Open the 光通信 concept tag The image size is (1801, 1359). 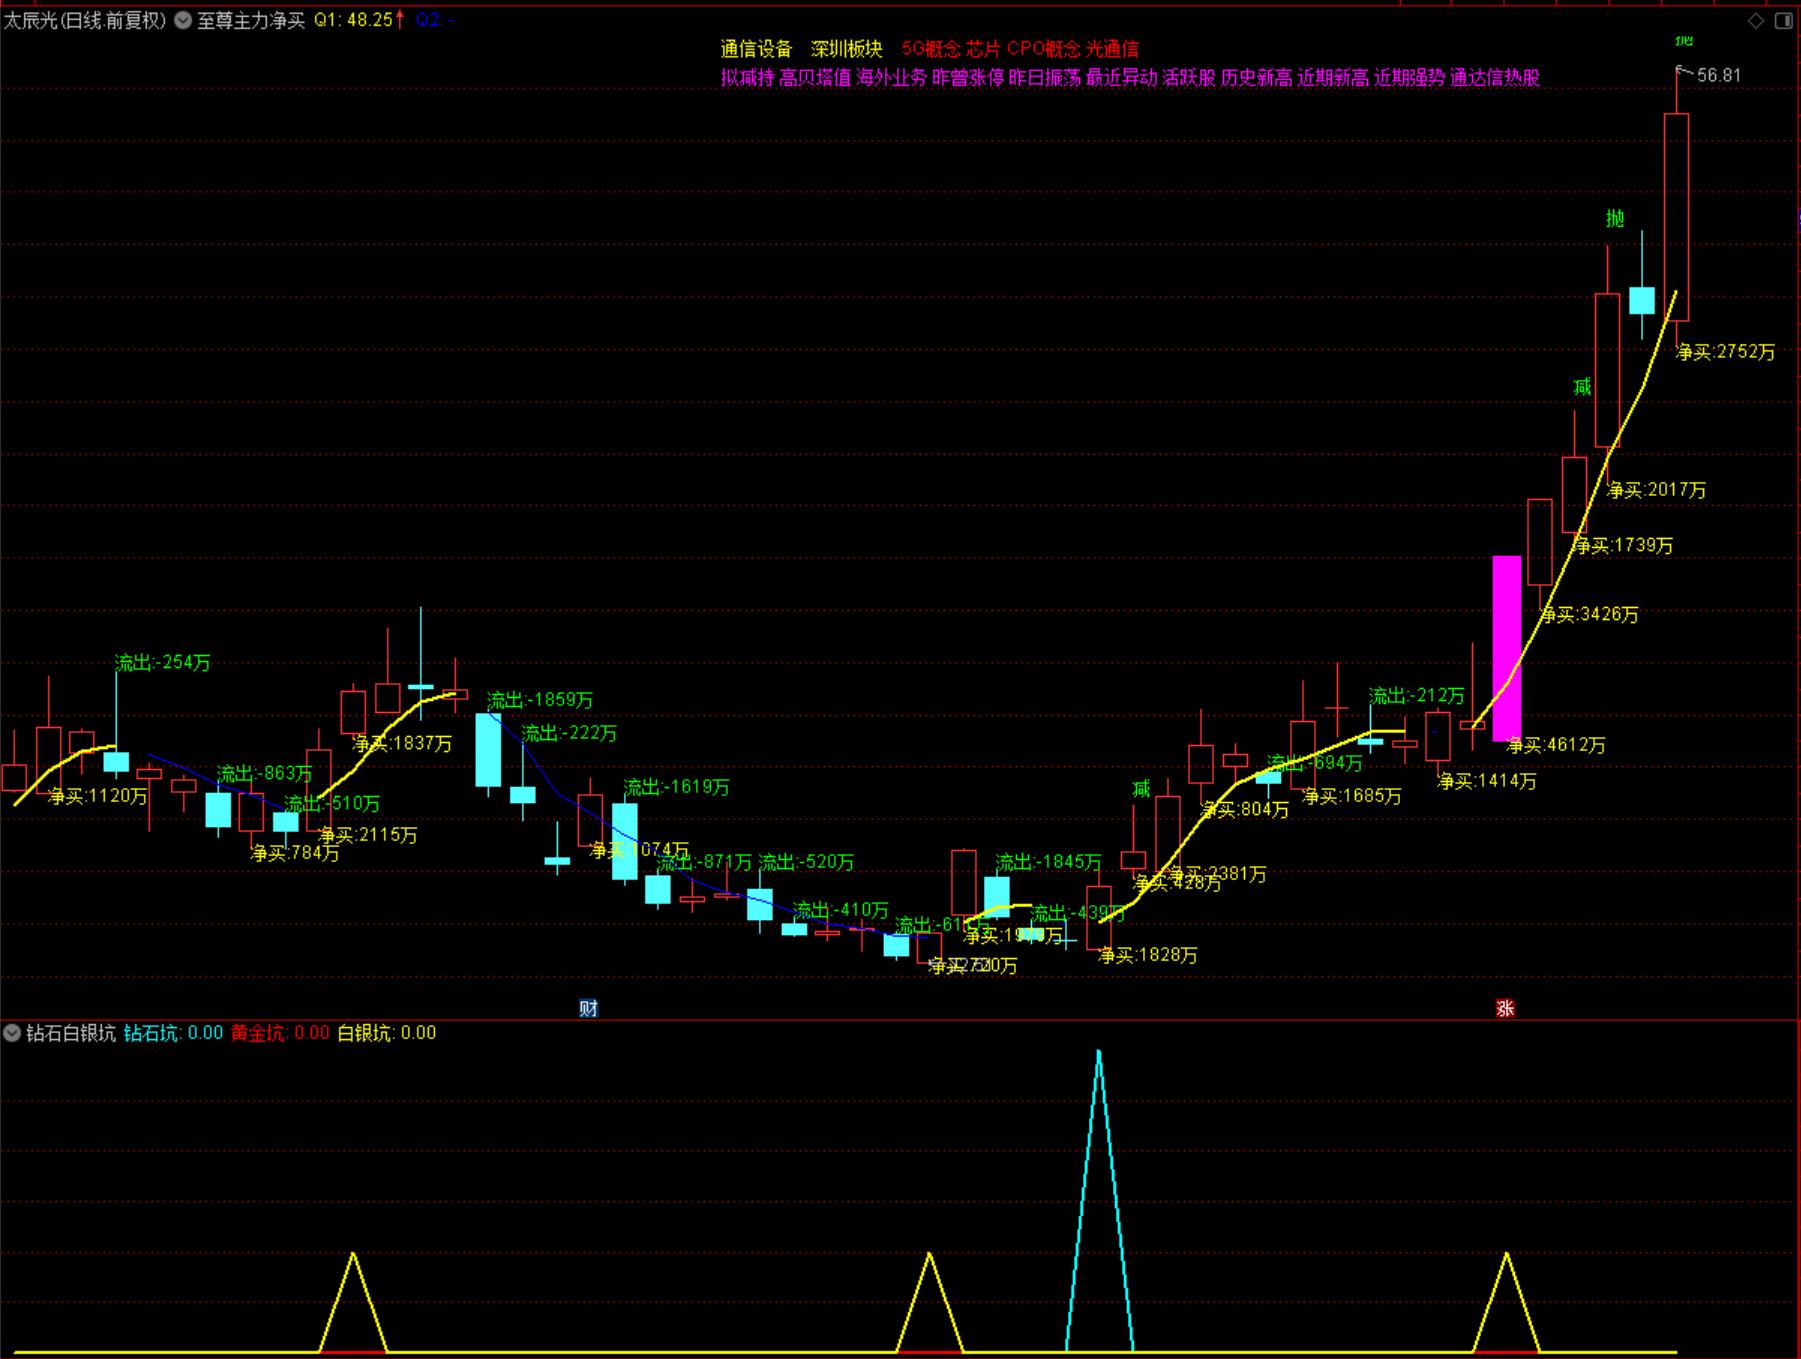pos(1112,49)
